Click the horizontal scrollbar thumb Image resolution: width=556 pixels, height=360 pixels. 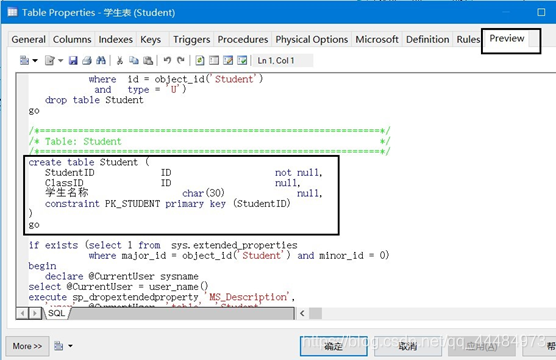(316, 313)
